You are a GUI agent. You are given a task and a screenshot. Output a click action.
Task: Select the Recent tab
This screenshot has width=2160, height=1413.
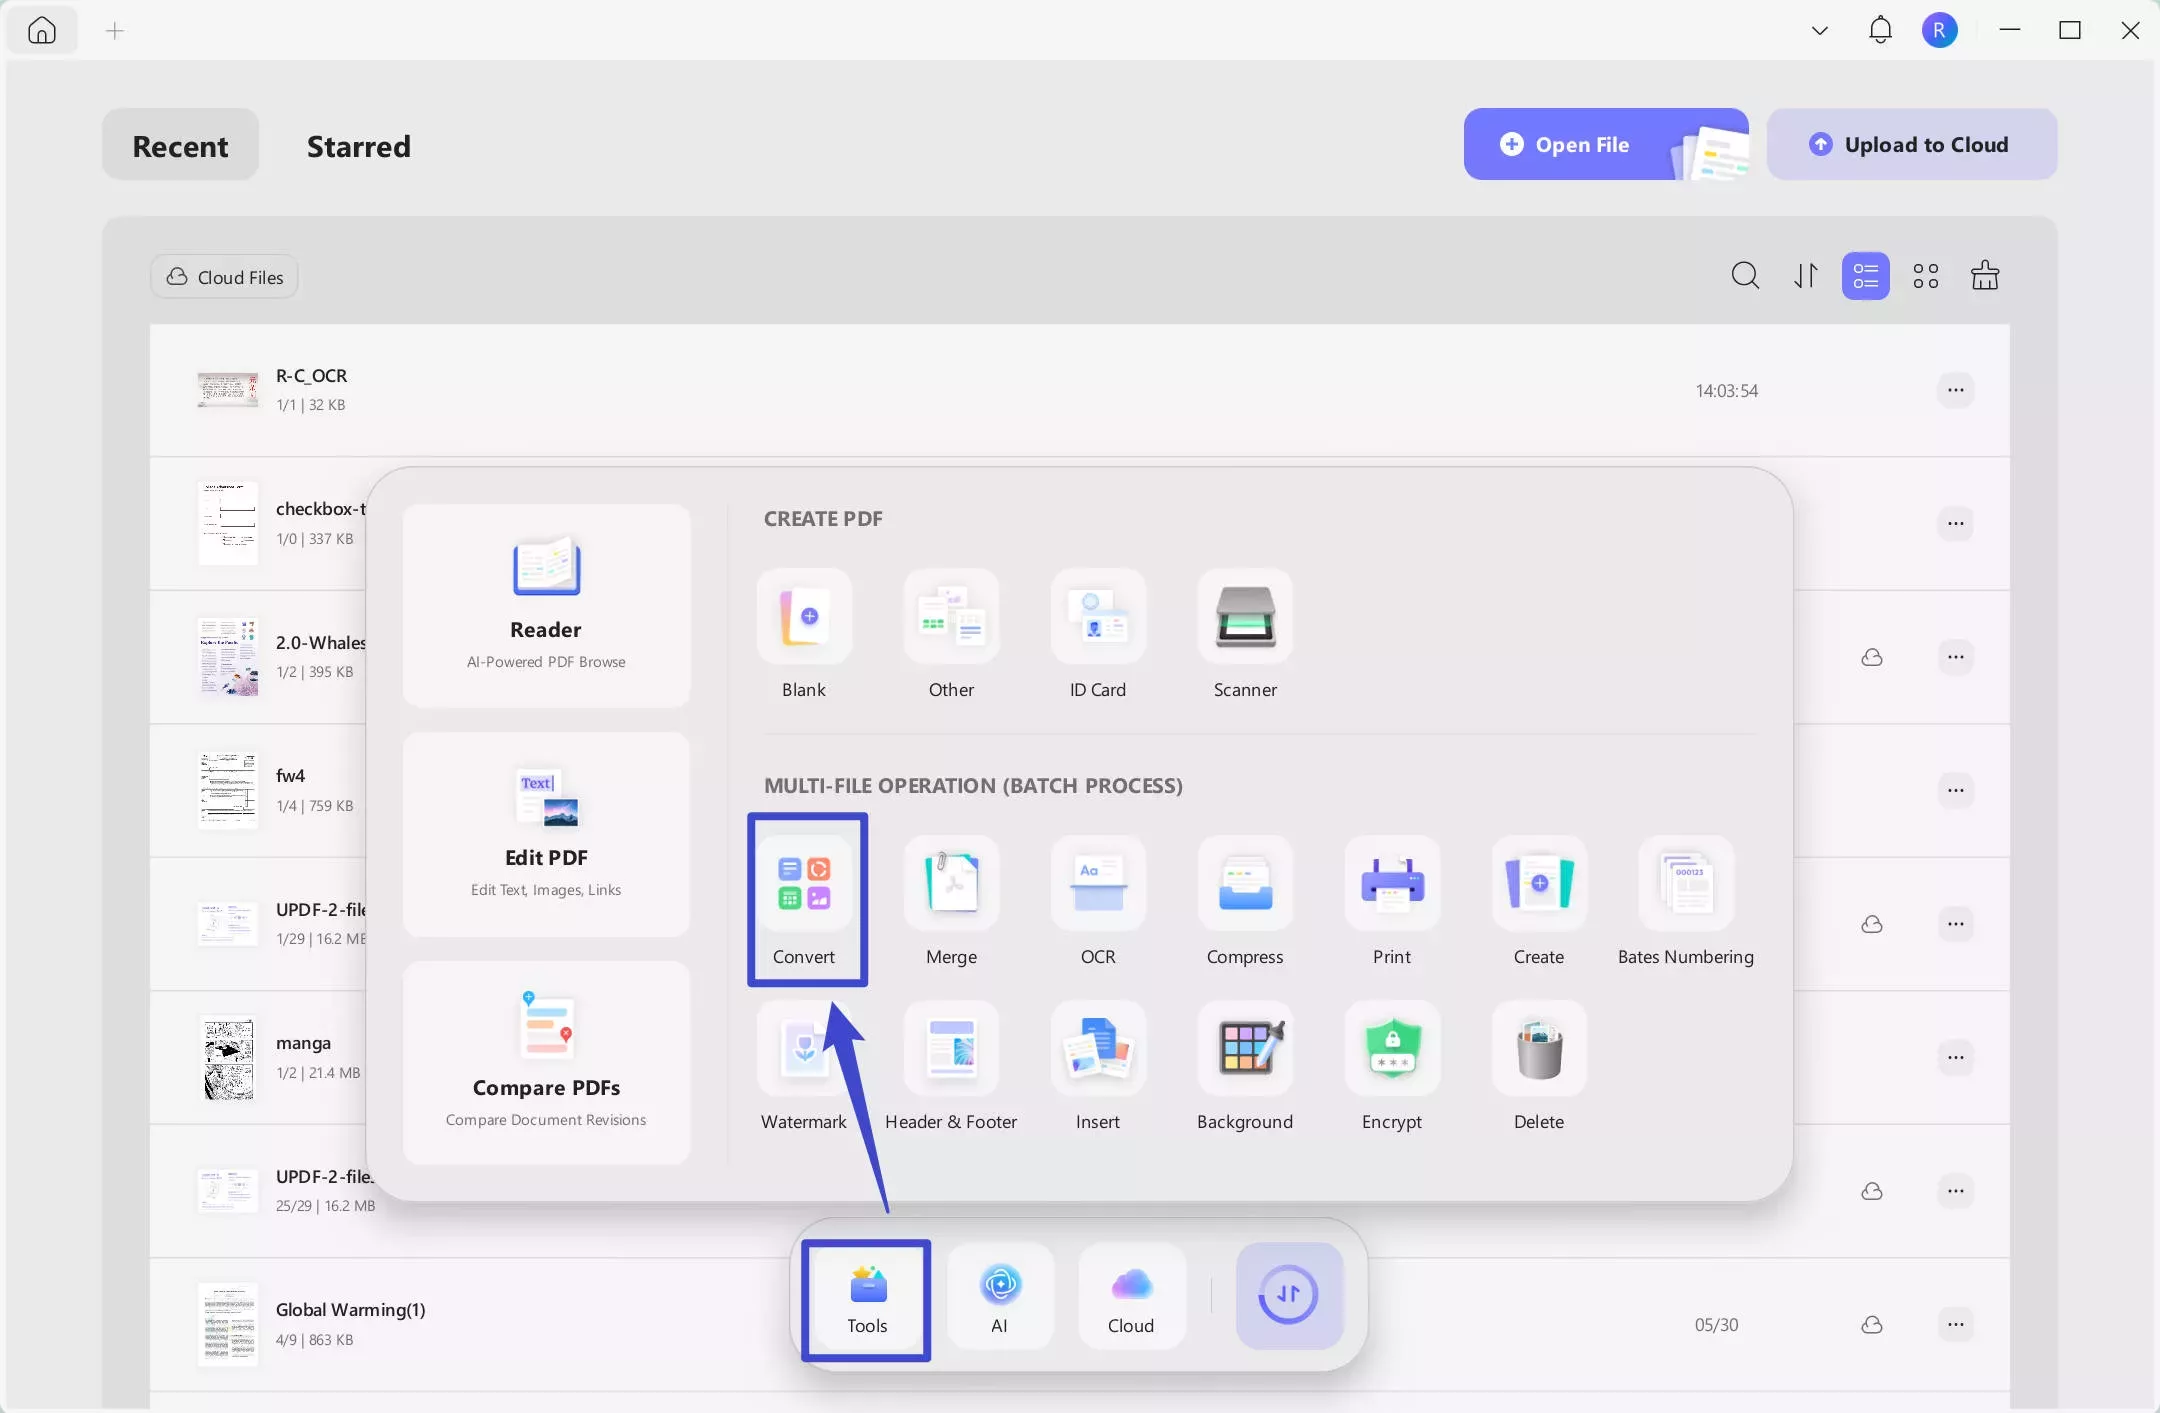tap(180, 146)
